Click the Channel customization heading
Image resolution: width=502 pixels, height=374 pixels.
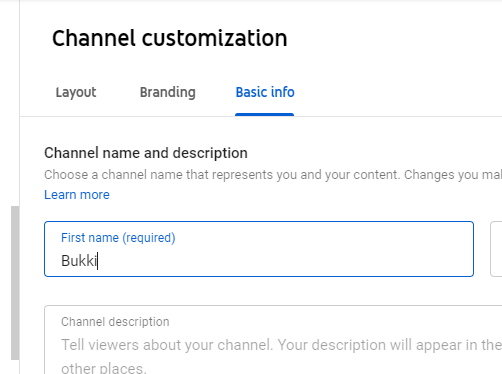pos(169,38)
